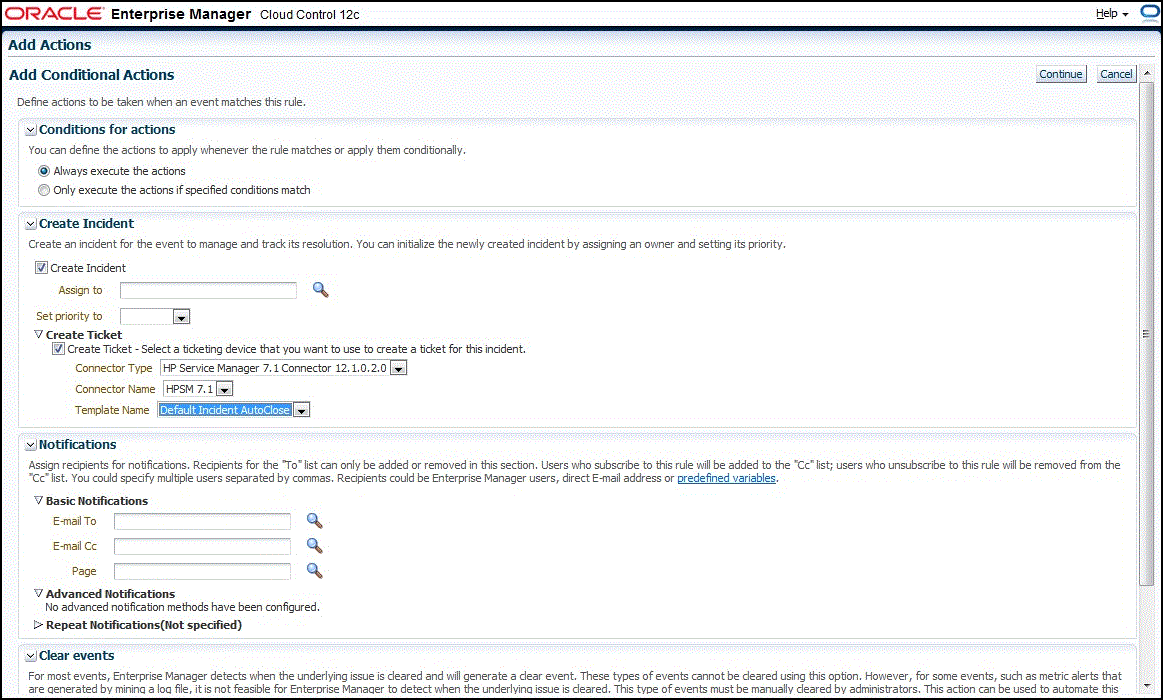
Task: Collapse the Notifications section
Action: 30,446
